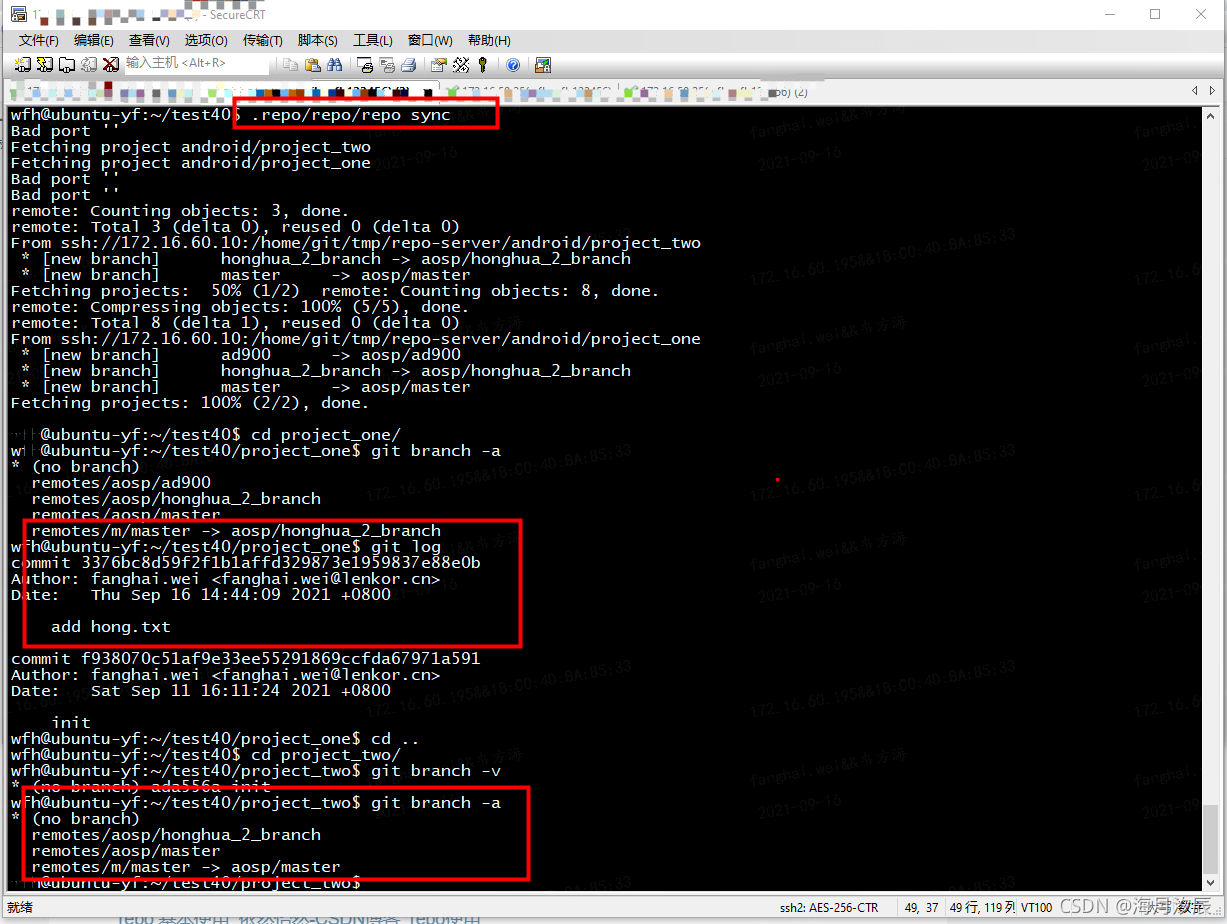The height and width of the screenshot is (924, 1227).
Task: Click the Connect toolbar icon
Action: (21, 65)
